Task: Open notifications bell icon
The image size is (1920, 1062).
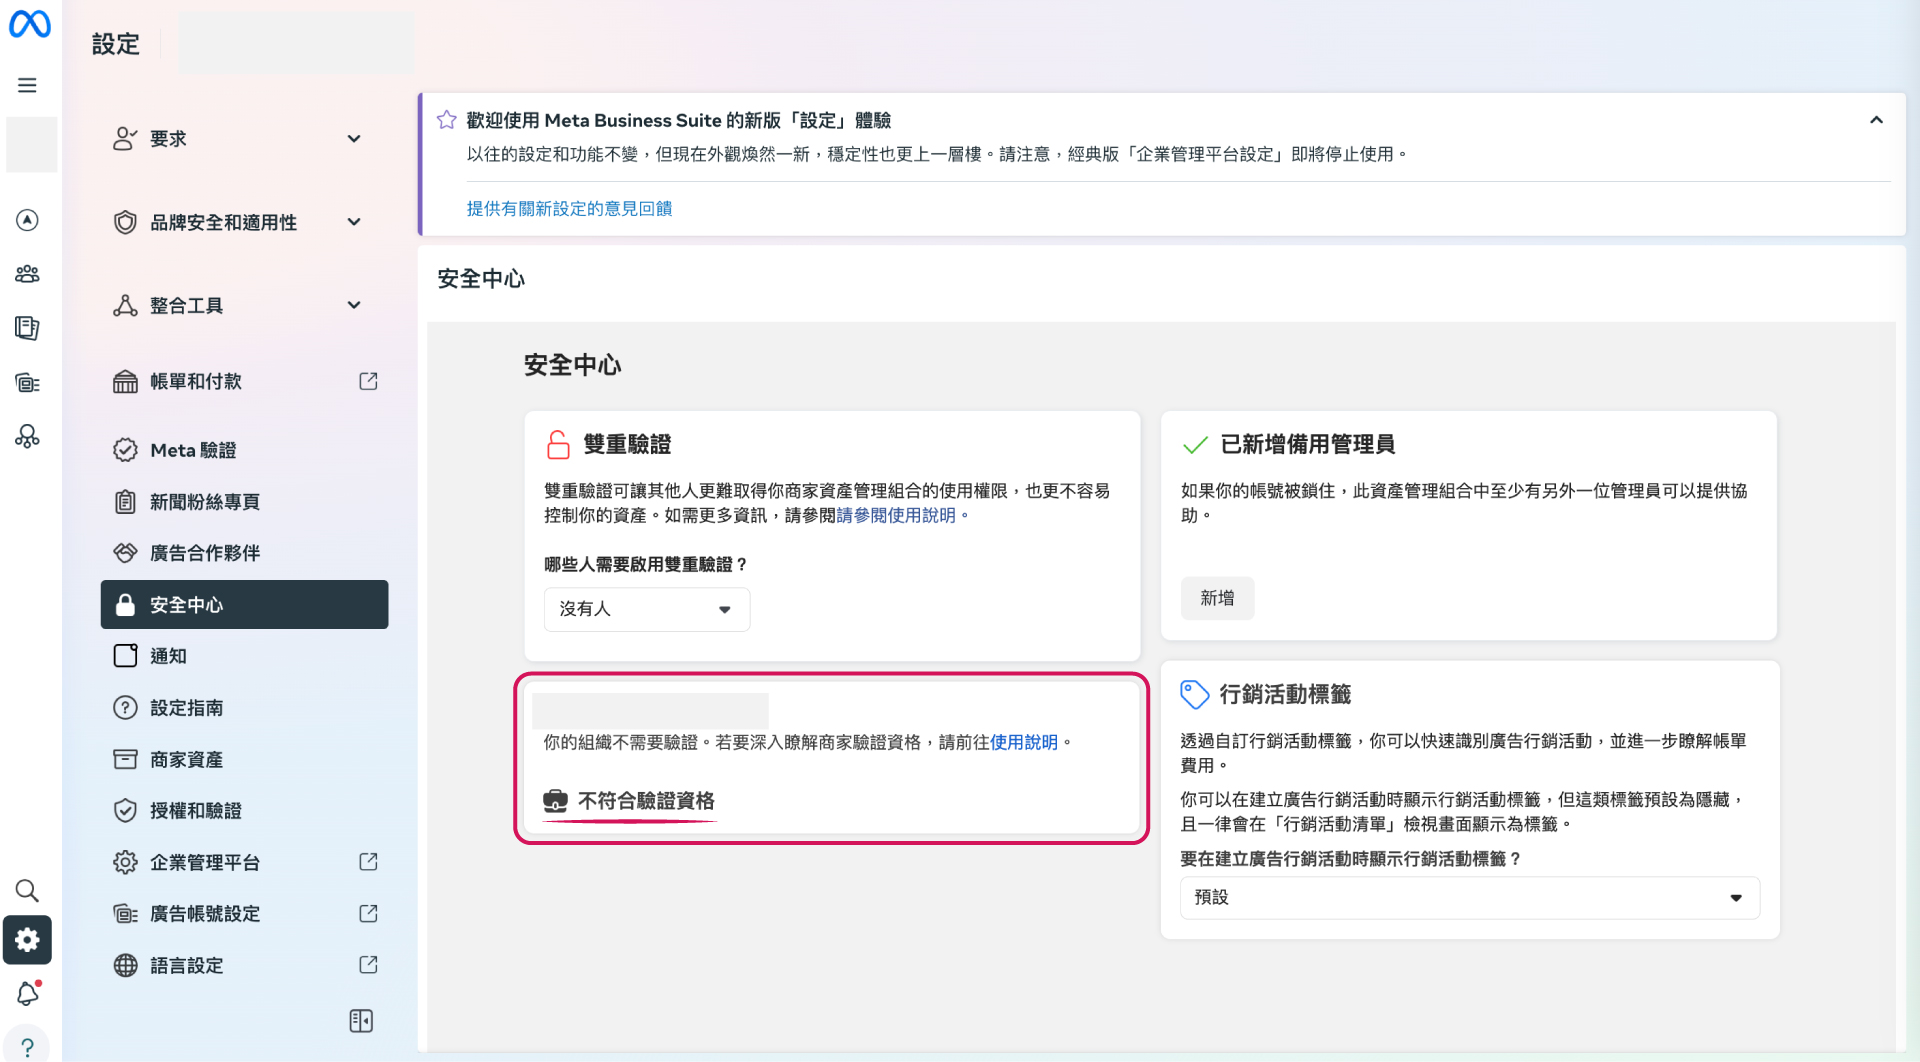Action: 27,994
